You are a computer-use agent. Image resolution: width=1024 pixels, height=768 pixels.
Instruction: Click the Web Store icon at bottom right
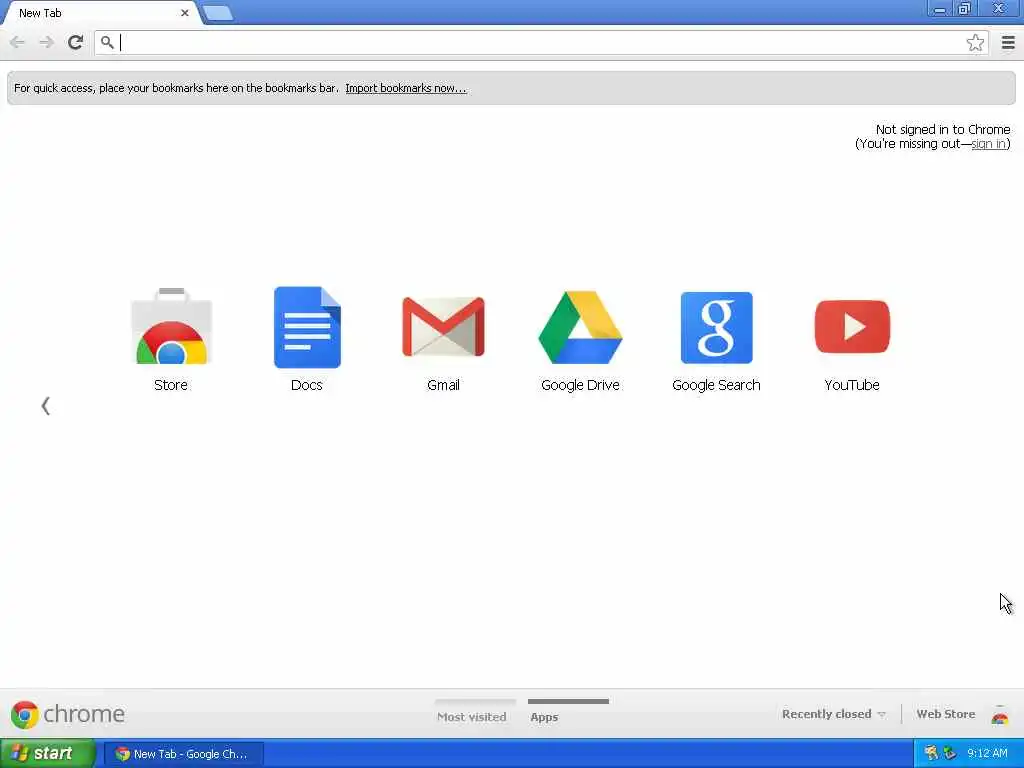(1000, 715)
